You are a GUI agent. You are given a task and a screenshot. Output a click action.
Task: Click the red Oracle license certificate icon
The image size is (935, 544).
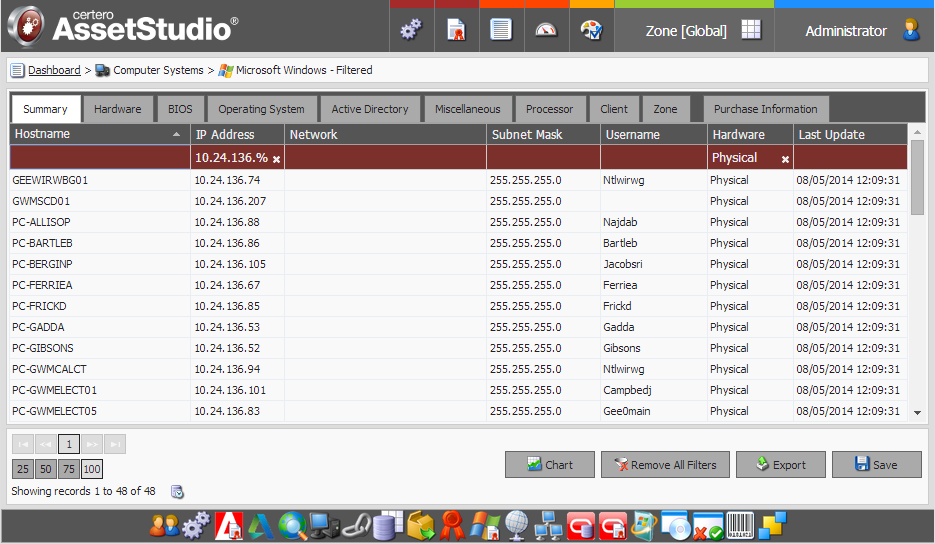click(613, 526)
